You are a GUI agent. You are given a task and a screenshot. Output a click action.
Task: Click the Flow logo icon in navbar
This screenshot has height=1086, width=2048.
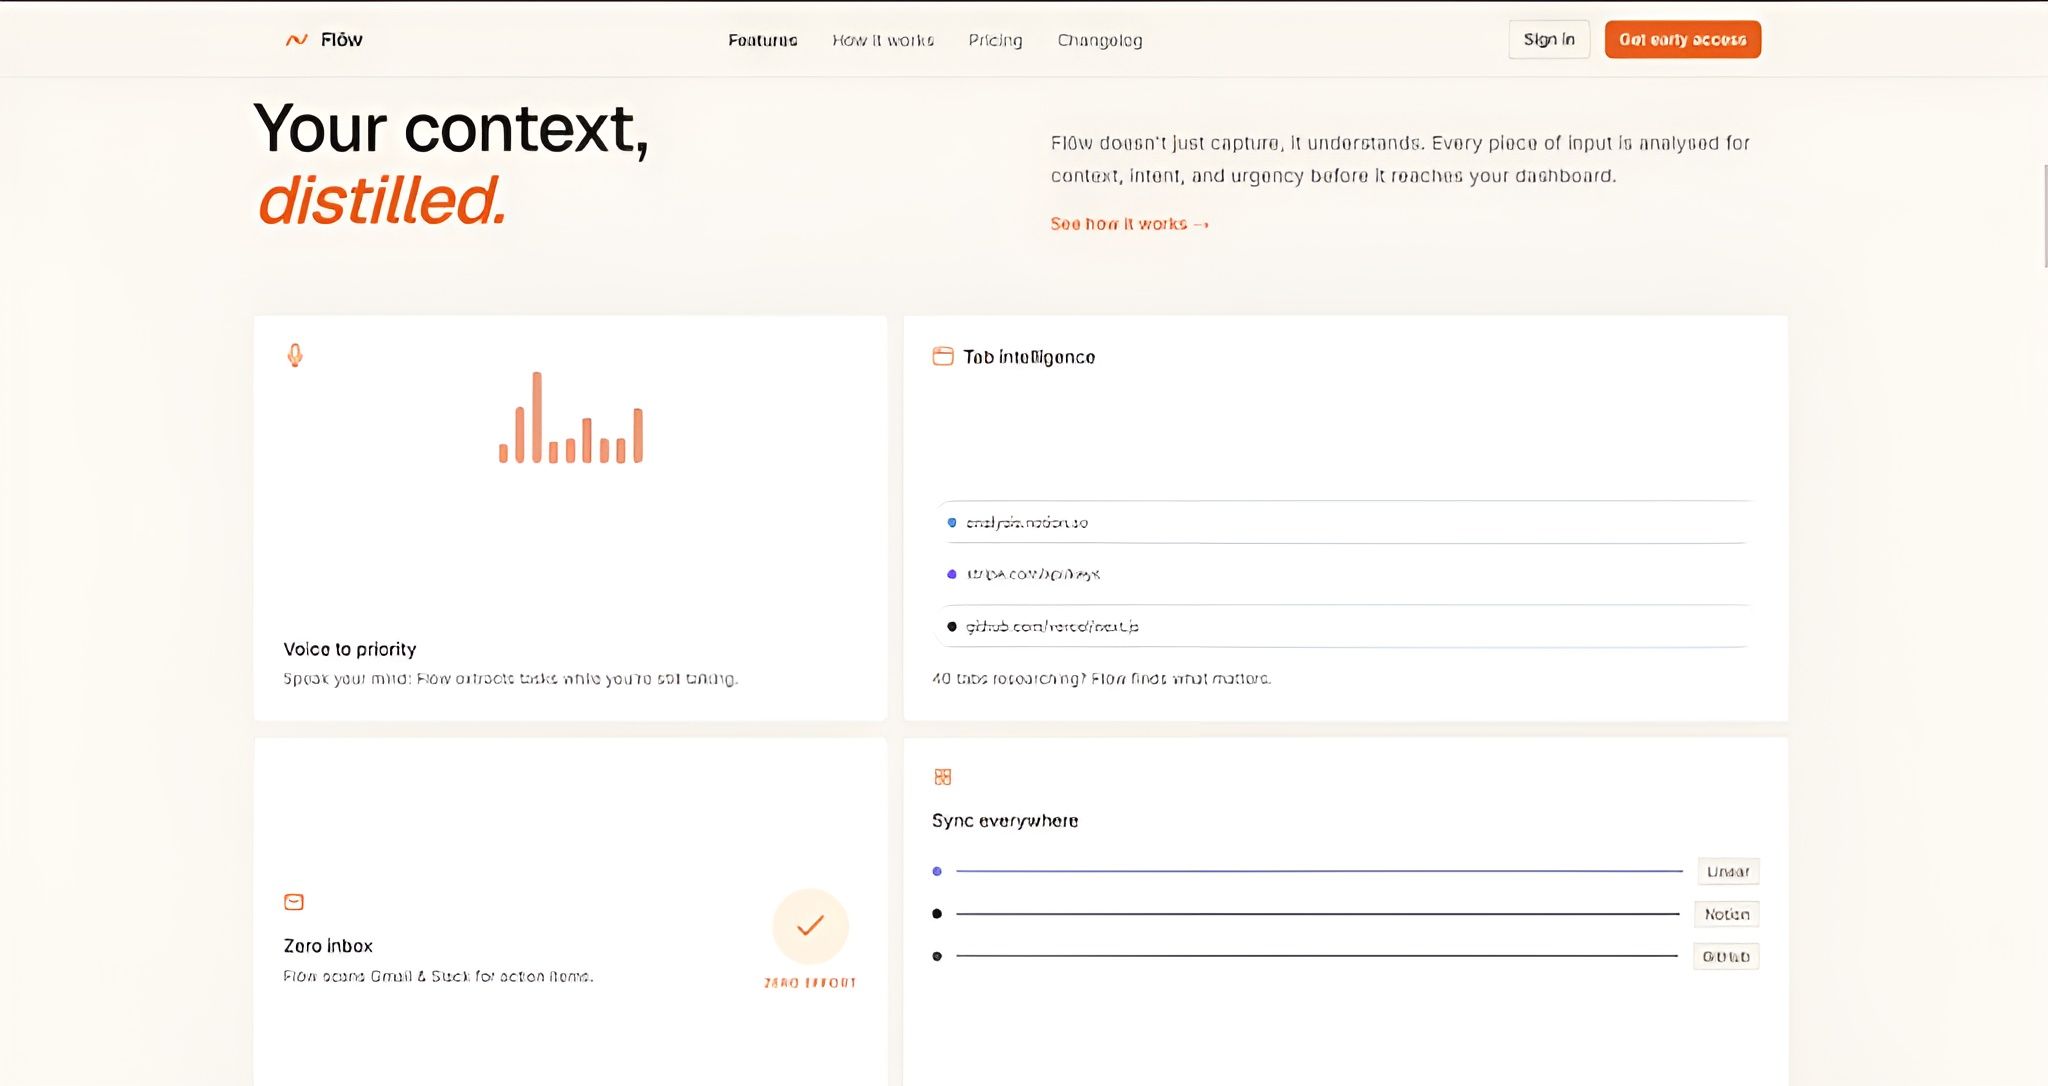pos(296,40)
